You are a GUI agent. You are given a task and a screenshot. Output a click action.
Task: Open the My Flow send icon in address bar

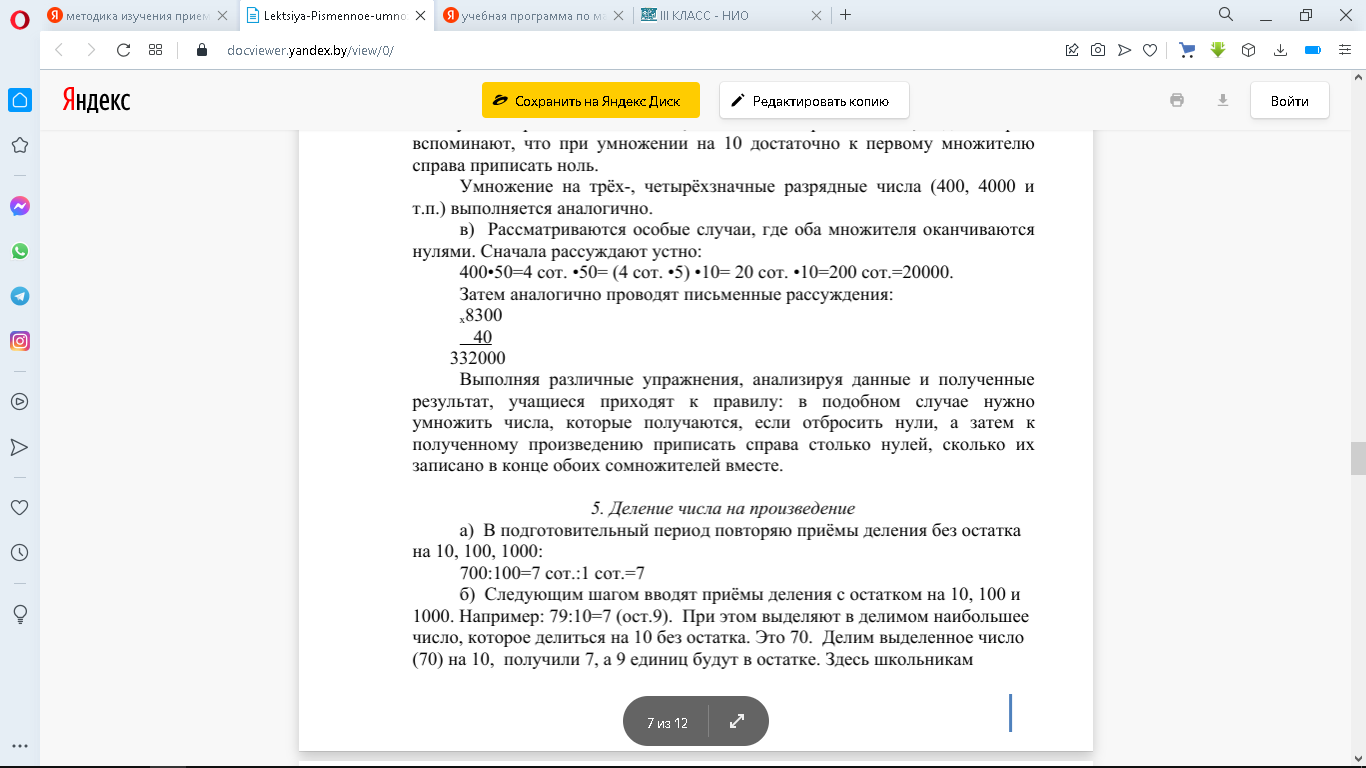(x=1124, y=50)
